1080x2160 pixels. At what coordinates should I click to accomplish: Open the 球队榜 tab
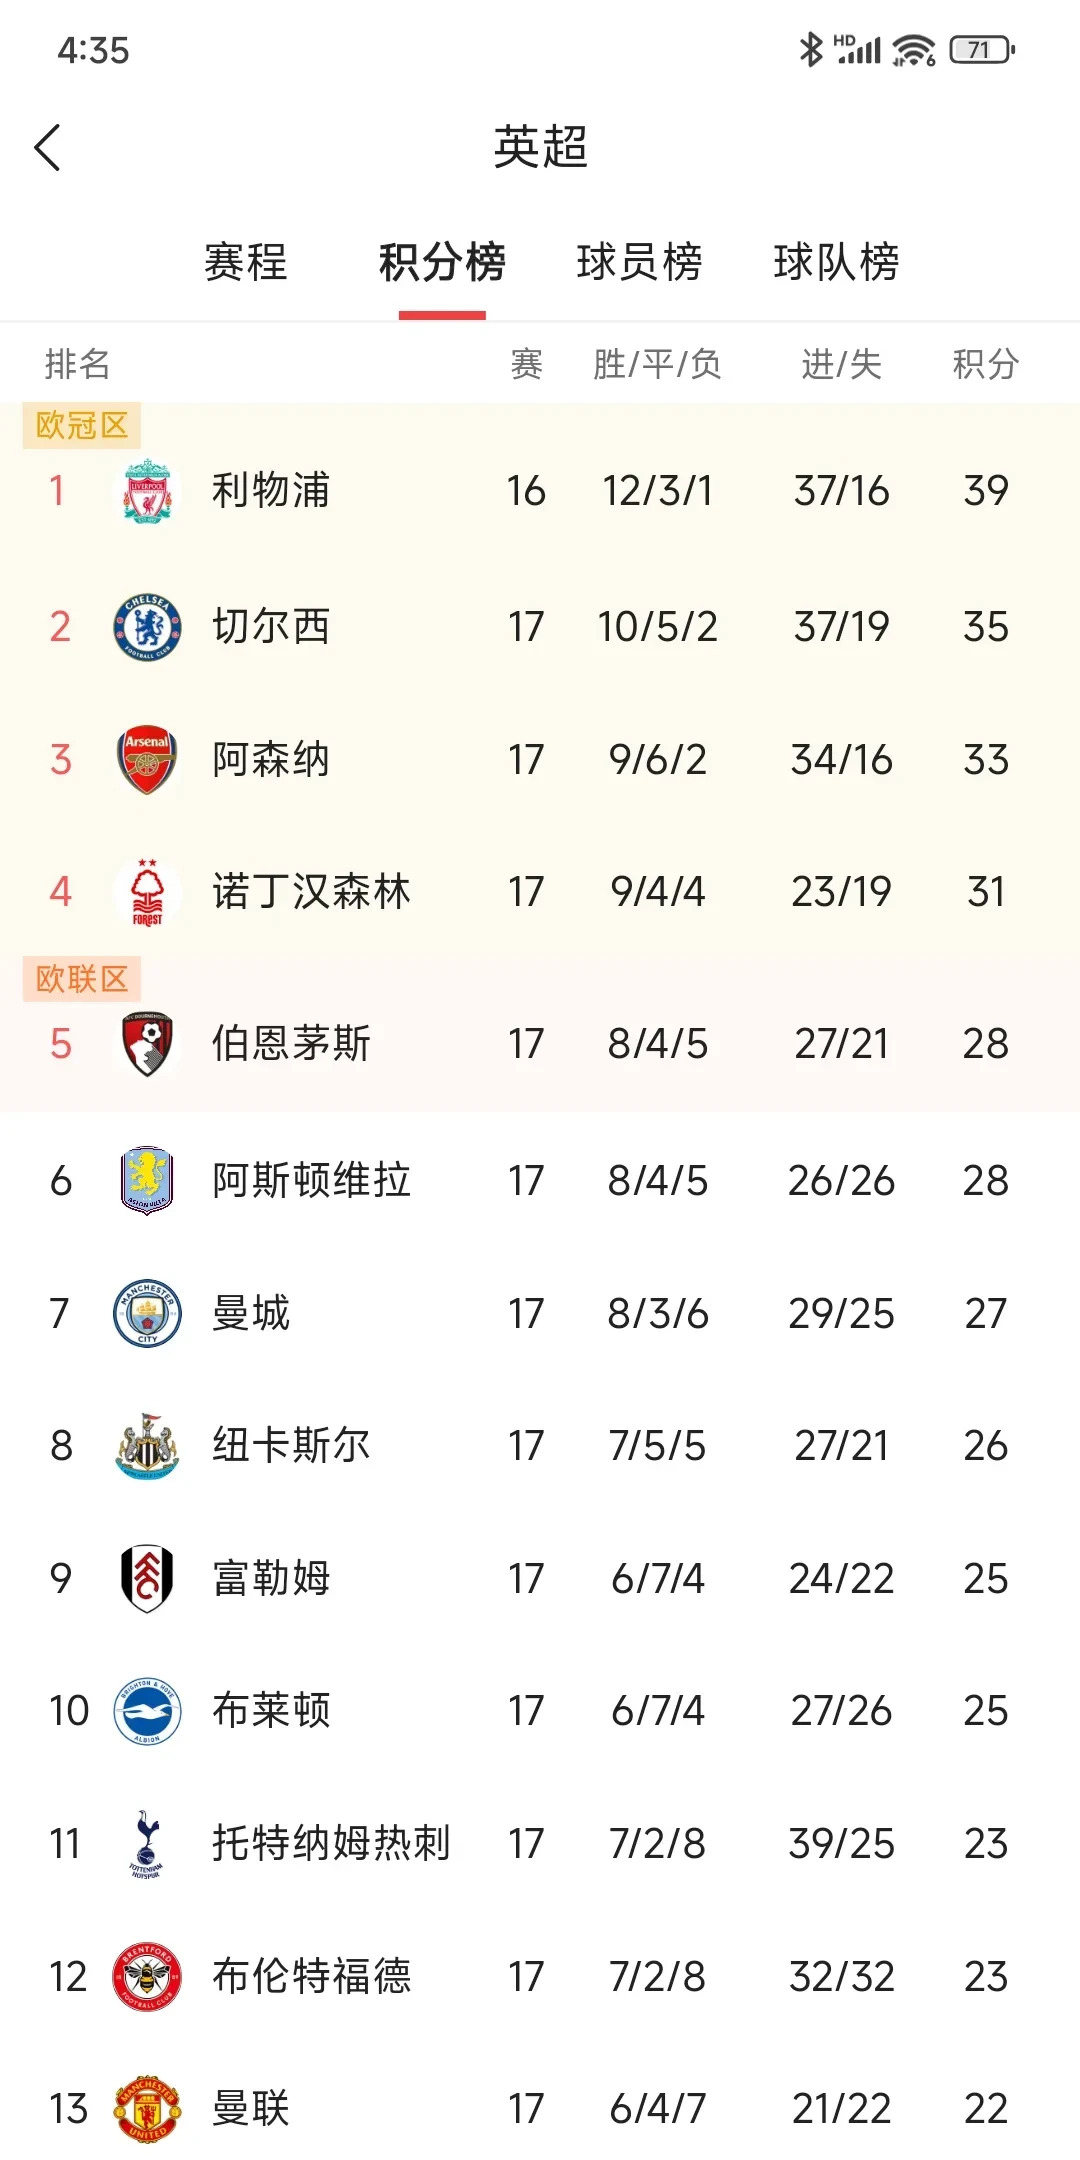pyautogui.click(x=837, y=263)
